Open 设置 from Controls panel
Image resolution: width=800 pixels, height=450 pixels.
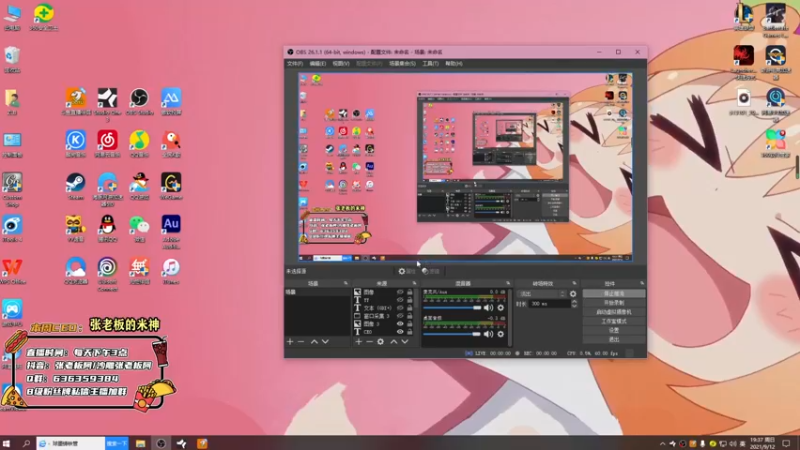614,331
